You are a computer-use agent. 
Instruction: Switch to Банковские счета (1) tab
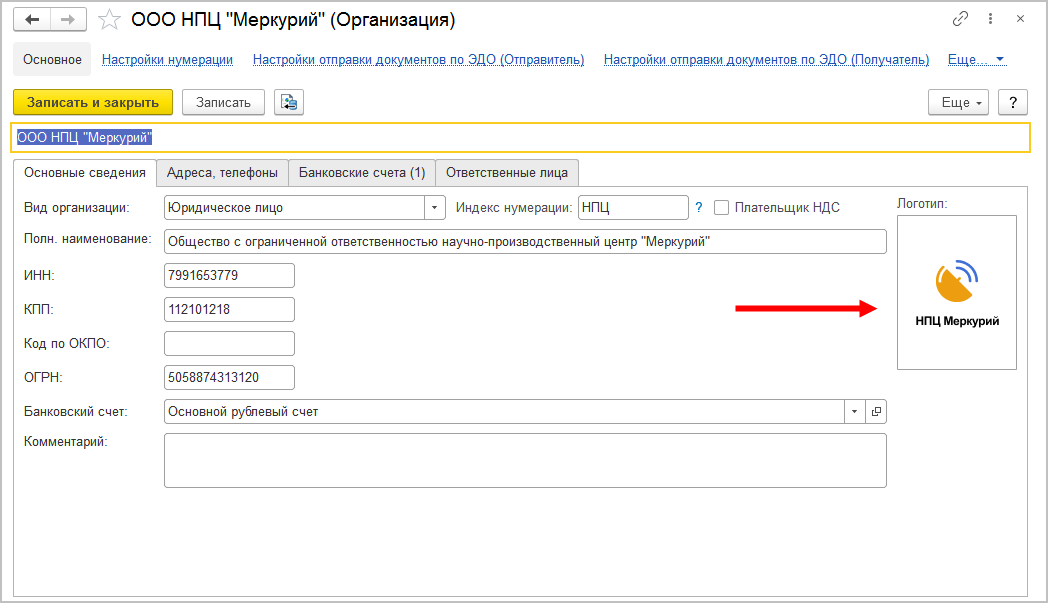(362, 172)
